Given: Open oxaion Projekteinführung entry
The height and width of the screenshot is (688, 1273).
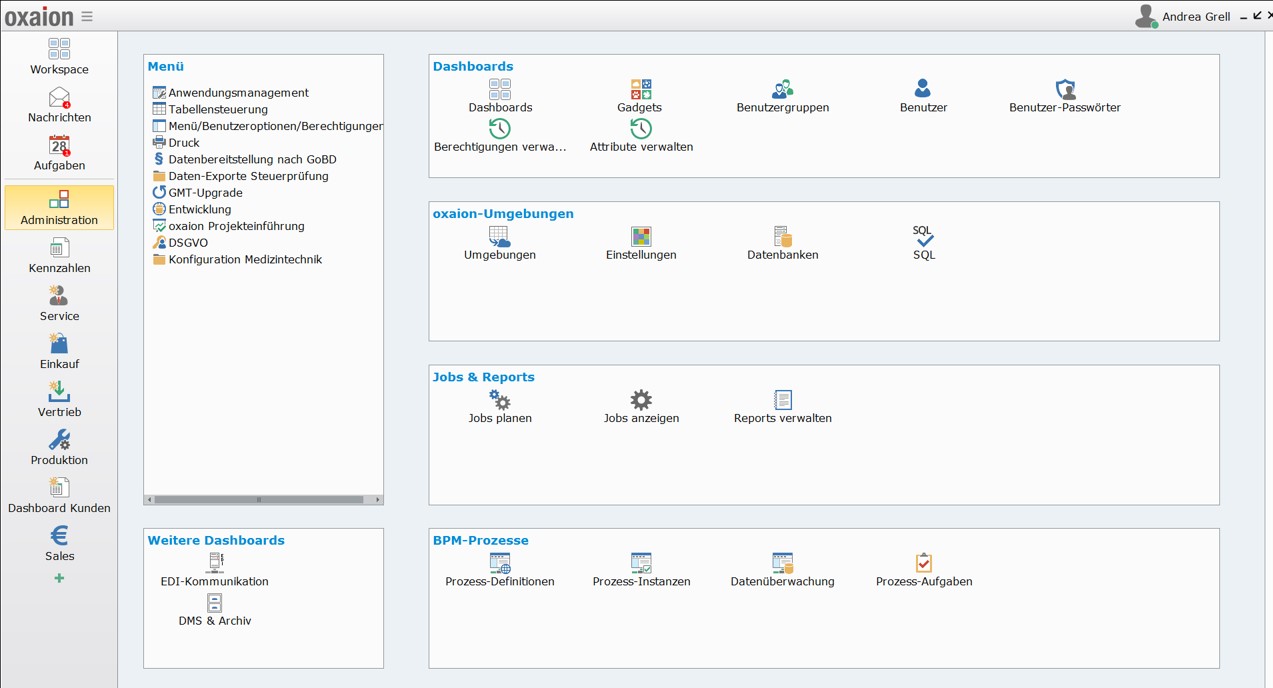Looking at the screenshot, I should (228, 226).
